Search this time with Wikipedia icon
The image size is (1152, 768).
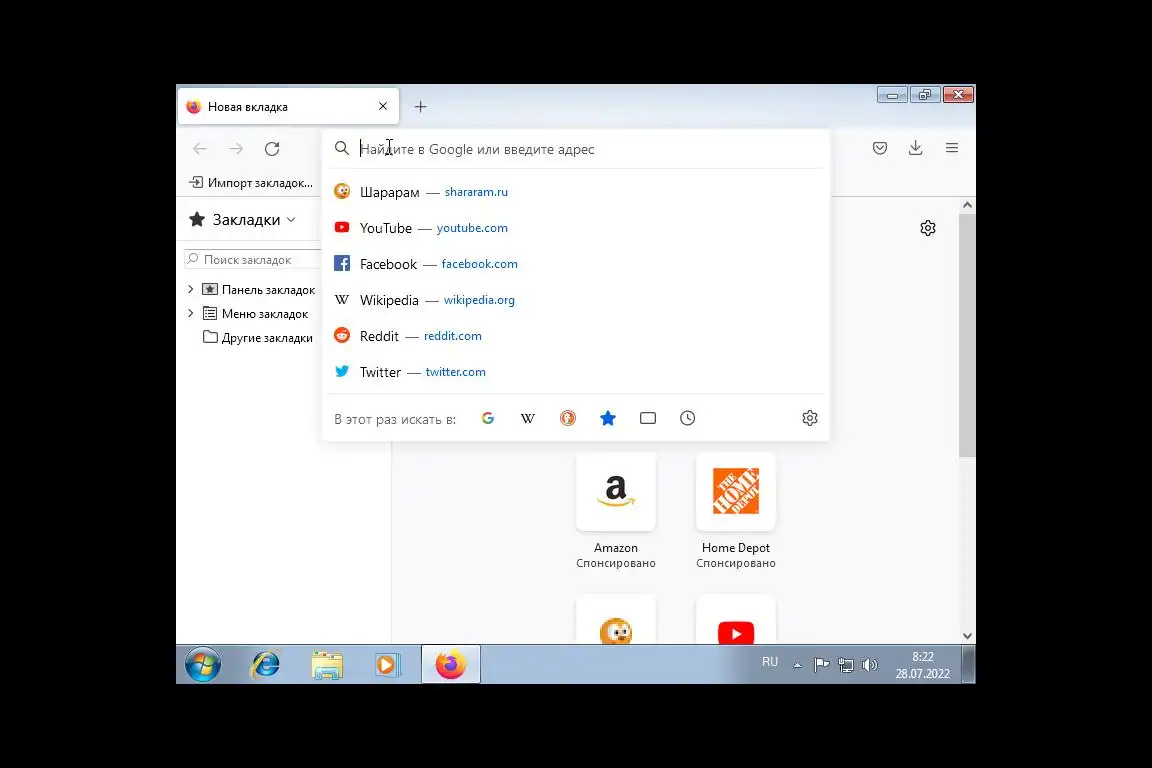[x=528, y=418]
